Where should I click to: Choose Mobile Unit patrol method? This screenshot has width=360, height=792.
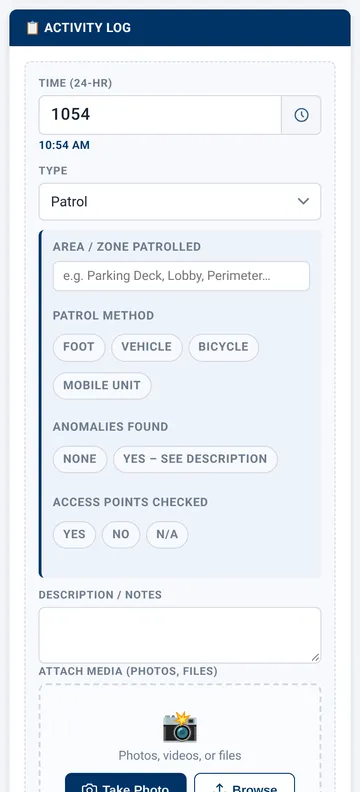102,385
